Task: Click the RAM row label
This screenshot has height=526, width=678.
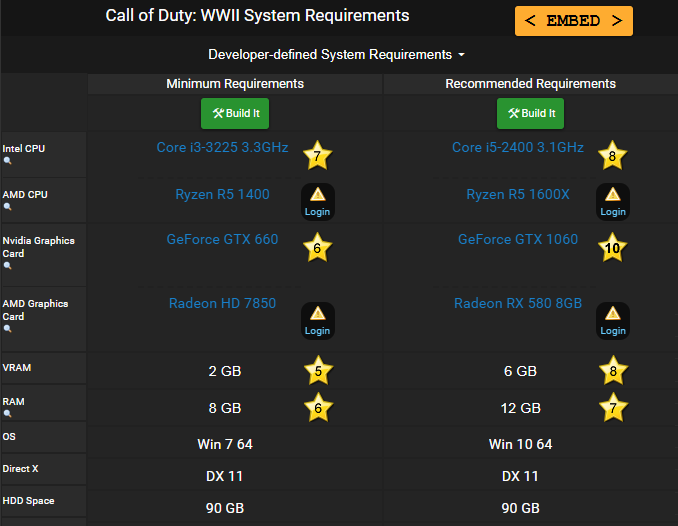Action: pyautogui.click(x=13, y=401)
